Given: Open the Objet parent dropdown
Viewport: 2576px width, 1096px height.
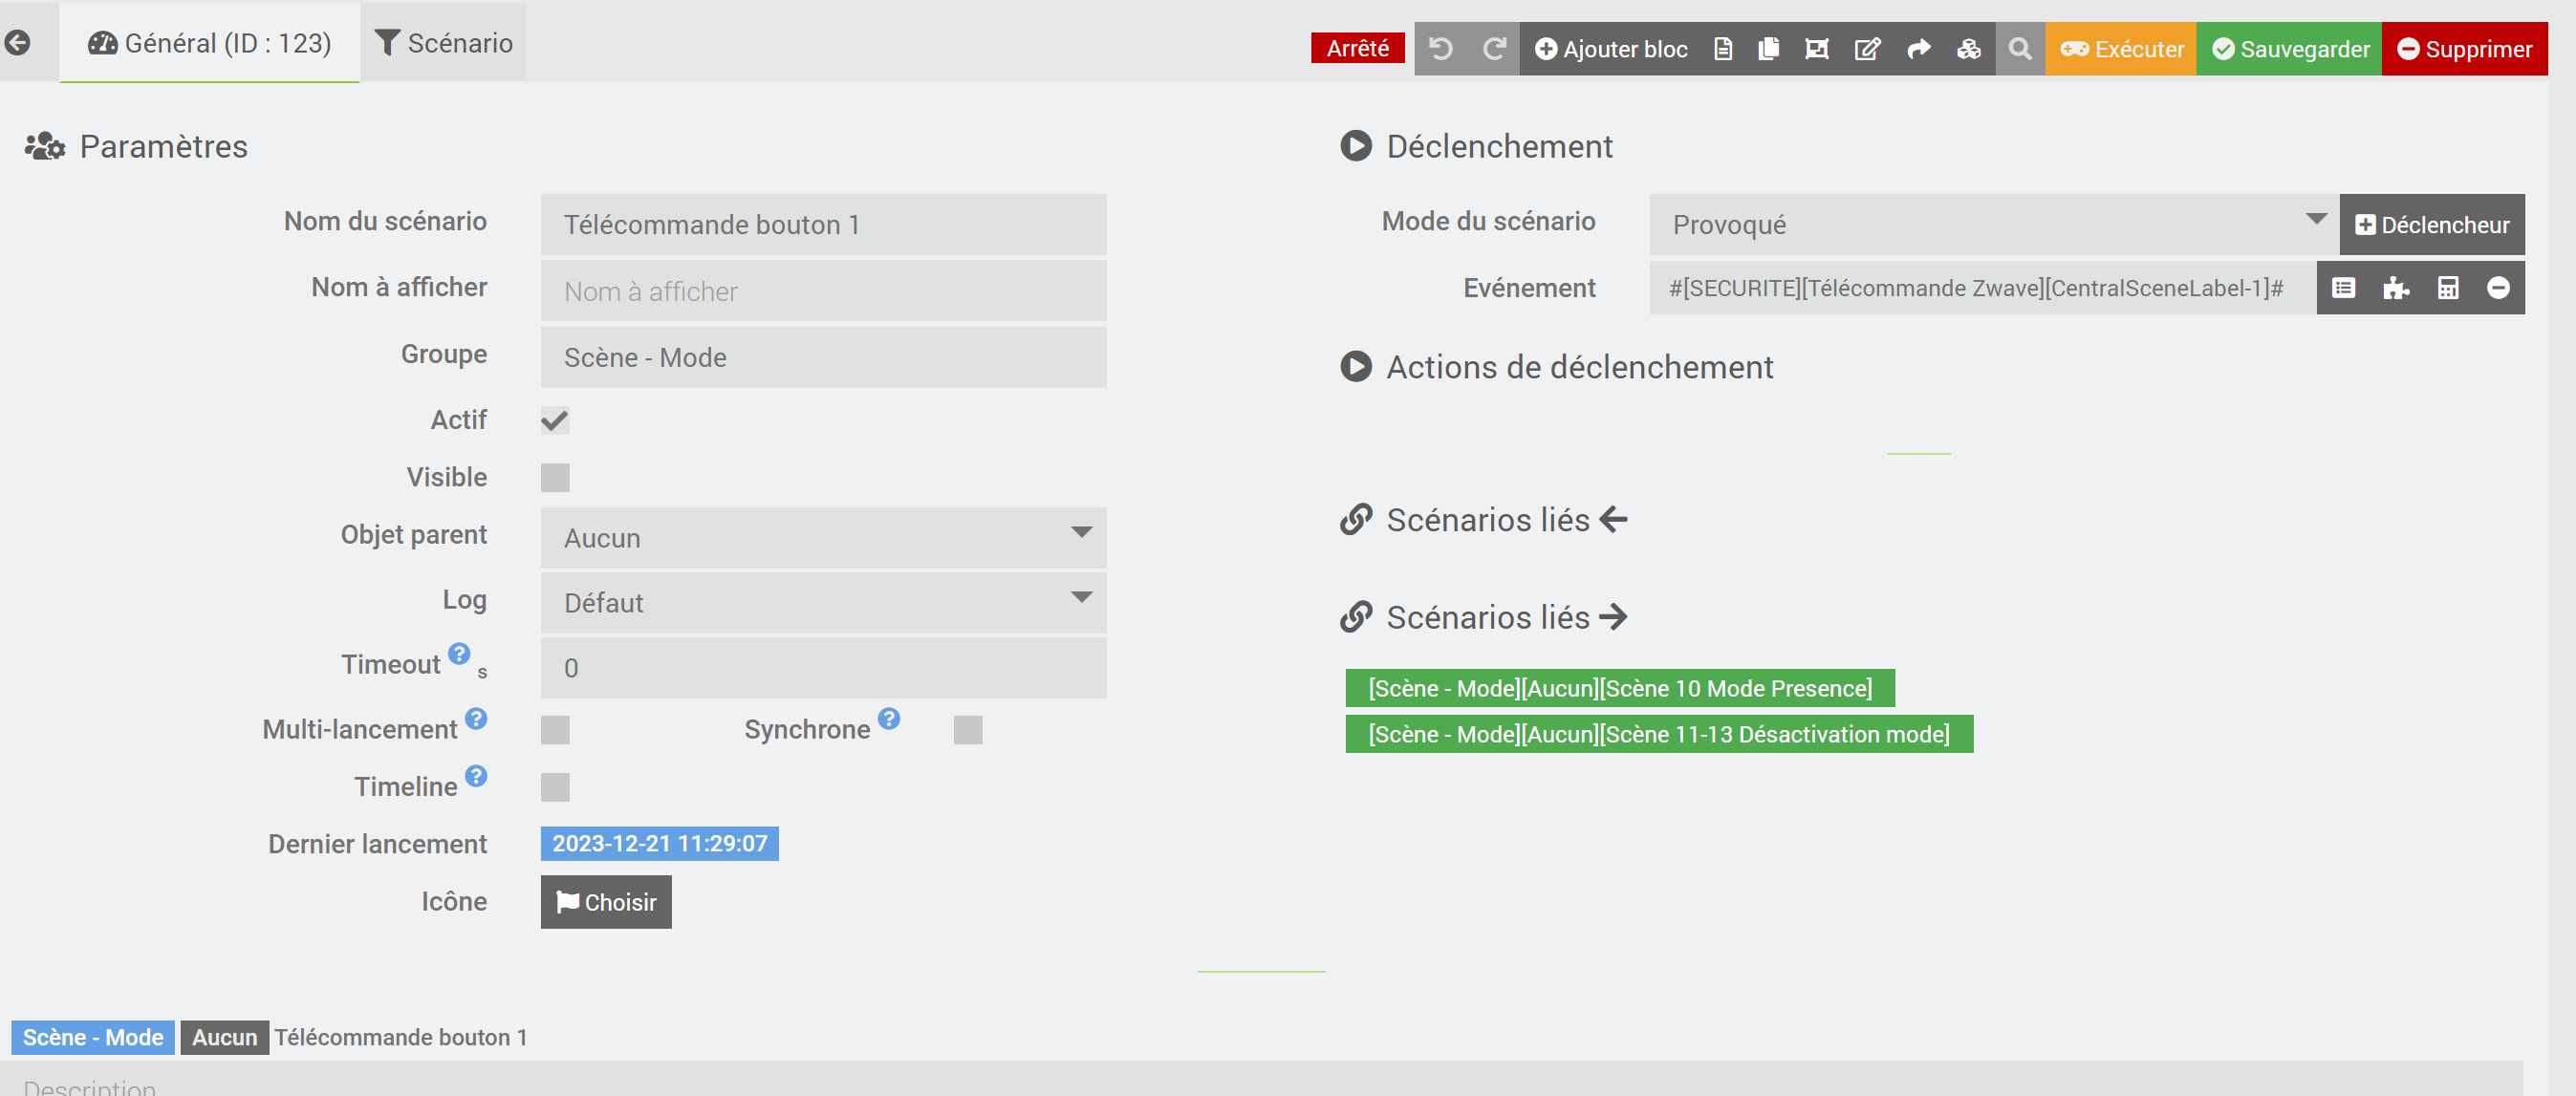Looking at the screenshot, I should (822, 538).
